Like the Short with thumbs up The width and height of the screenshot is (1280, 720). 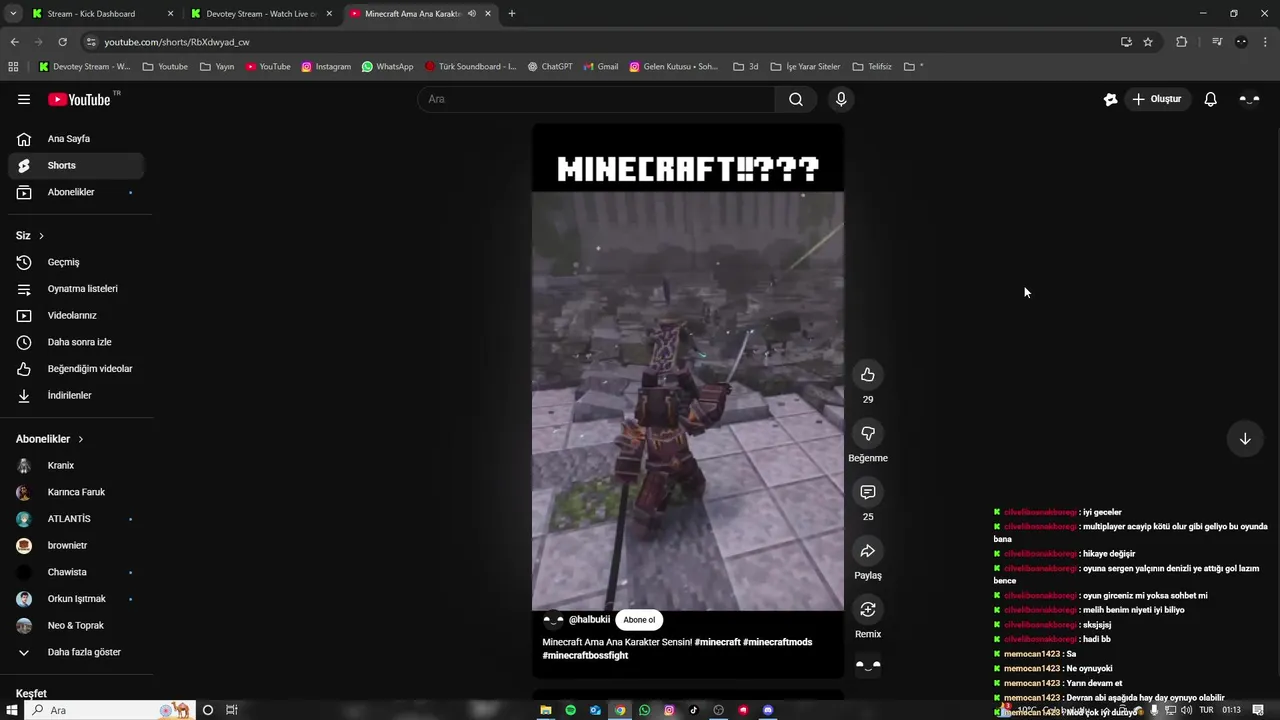click(868, 375)
